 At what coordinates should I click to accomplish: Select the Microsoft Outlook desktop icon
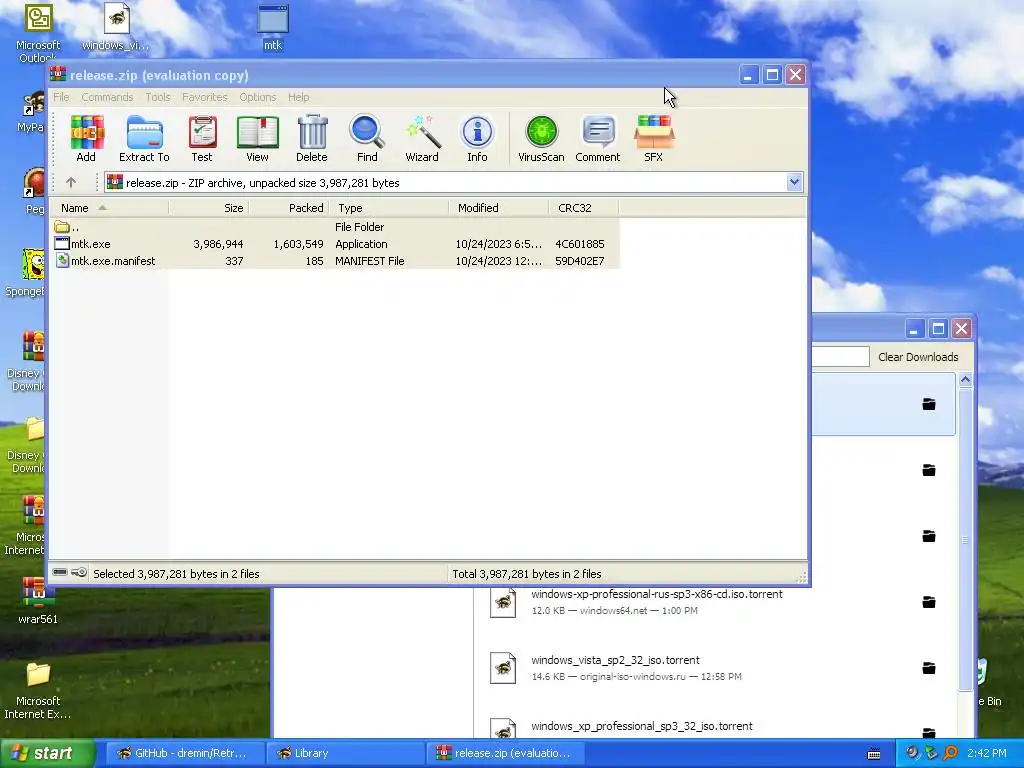[x=38, y=33]
